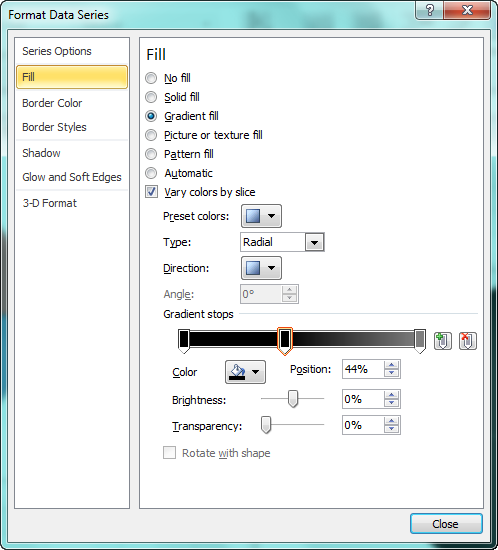The height and width of the screenshot is (550, 498).
Task: Decrease Transparency value with down arrow
Action: point(391,429)
